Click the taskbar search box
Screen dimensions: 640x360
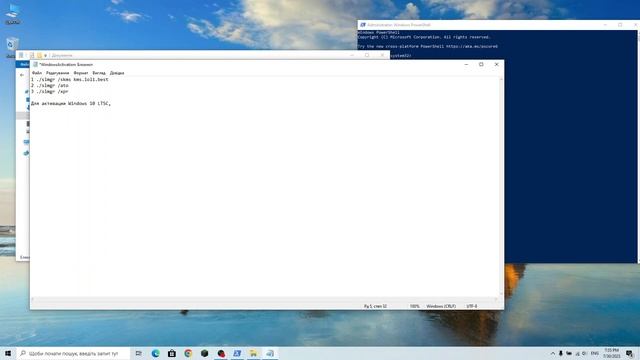[73, 353]
